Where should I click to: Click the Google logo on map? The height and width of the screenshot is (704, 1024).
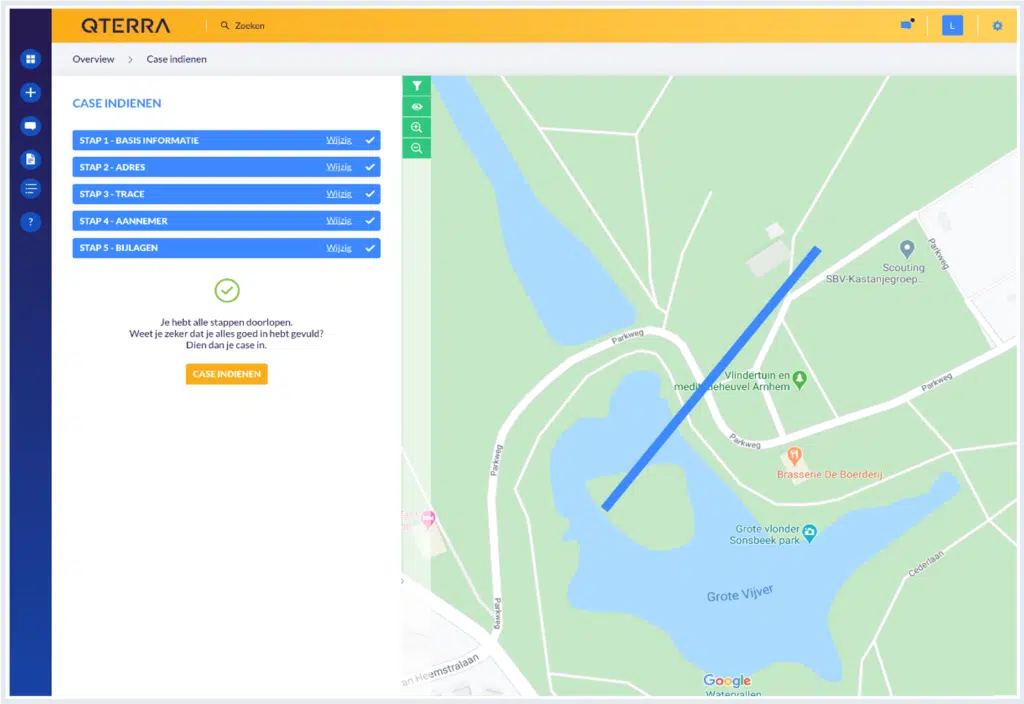(727, 680)
